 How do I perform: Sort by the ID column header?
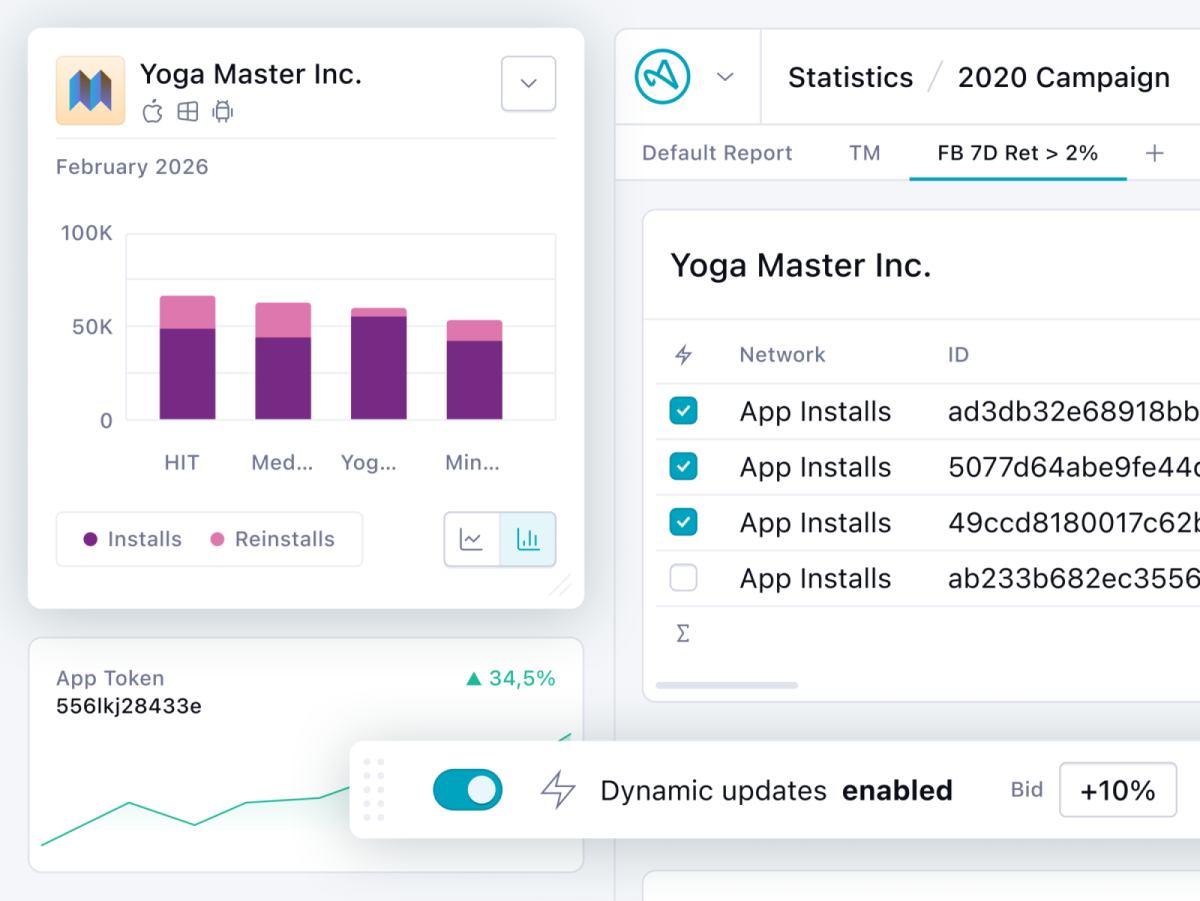958,354
